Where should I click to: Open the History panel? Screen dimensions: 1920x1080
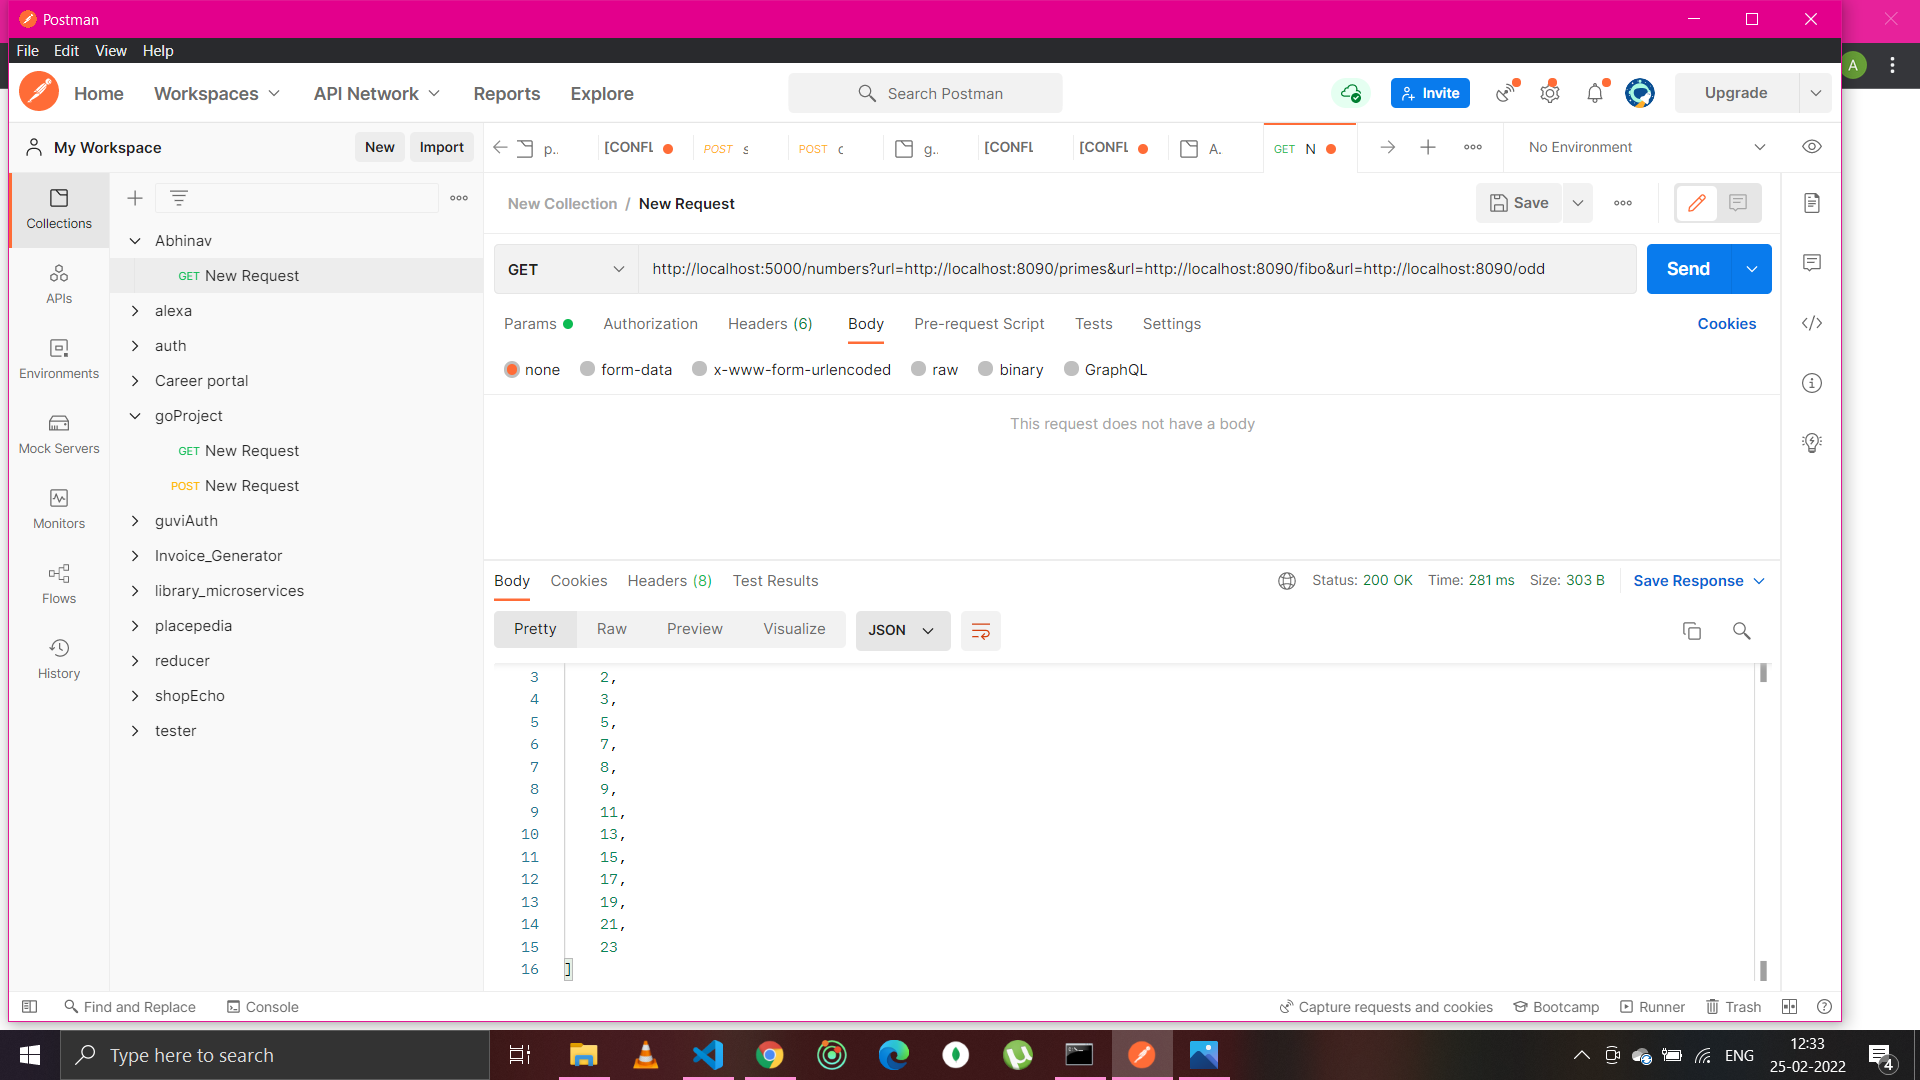click(x=58, y=659)
